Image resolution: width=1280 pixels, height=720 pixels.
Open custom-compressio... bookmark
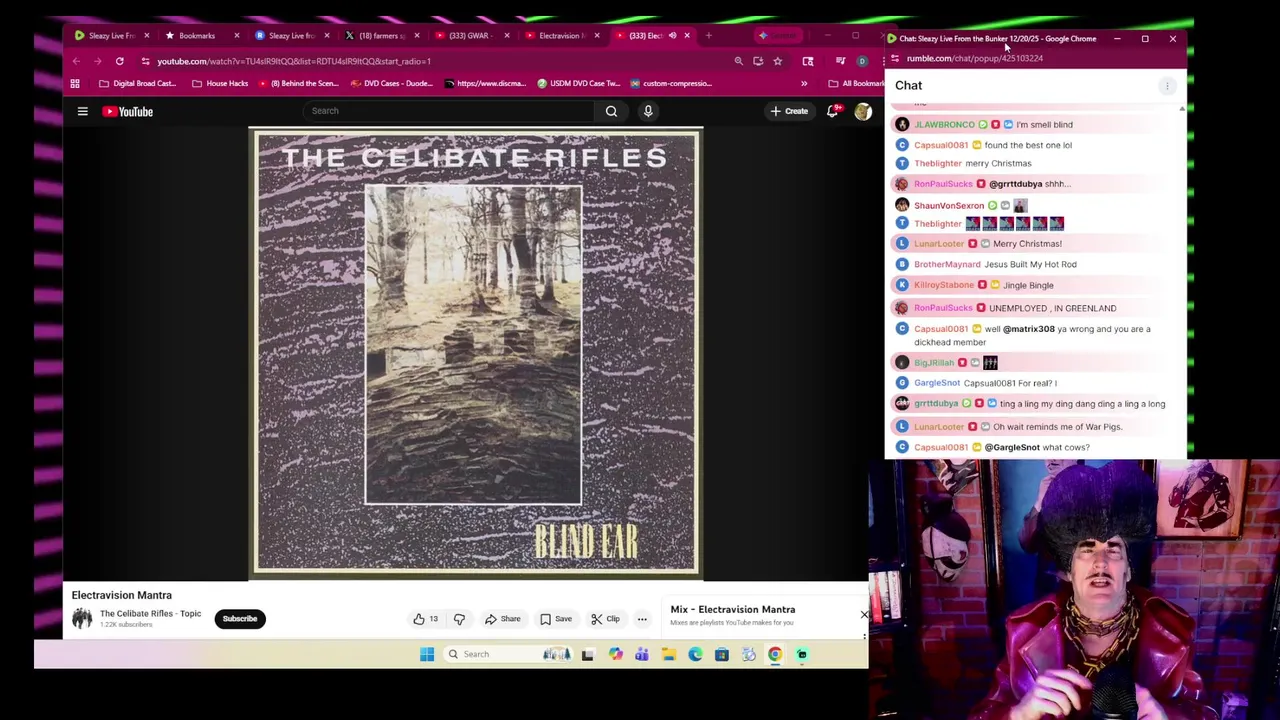coord(671,84)
